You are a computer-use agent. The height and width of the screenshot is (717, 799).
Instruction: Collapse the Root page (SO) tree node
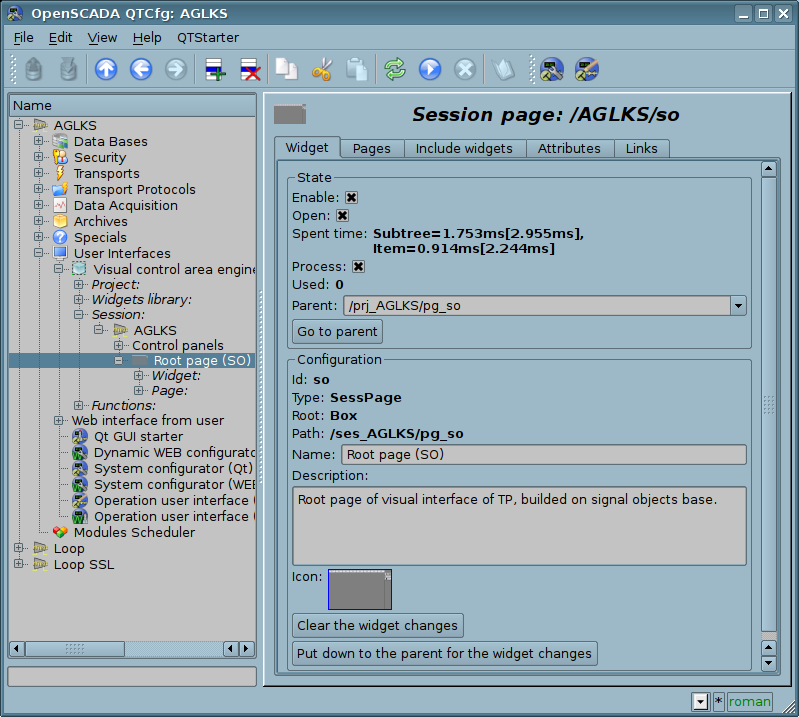click(118, 361)
